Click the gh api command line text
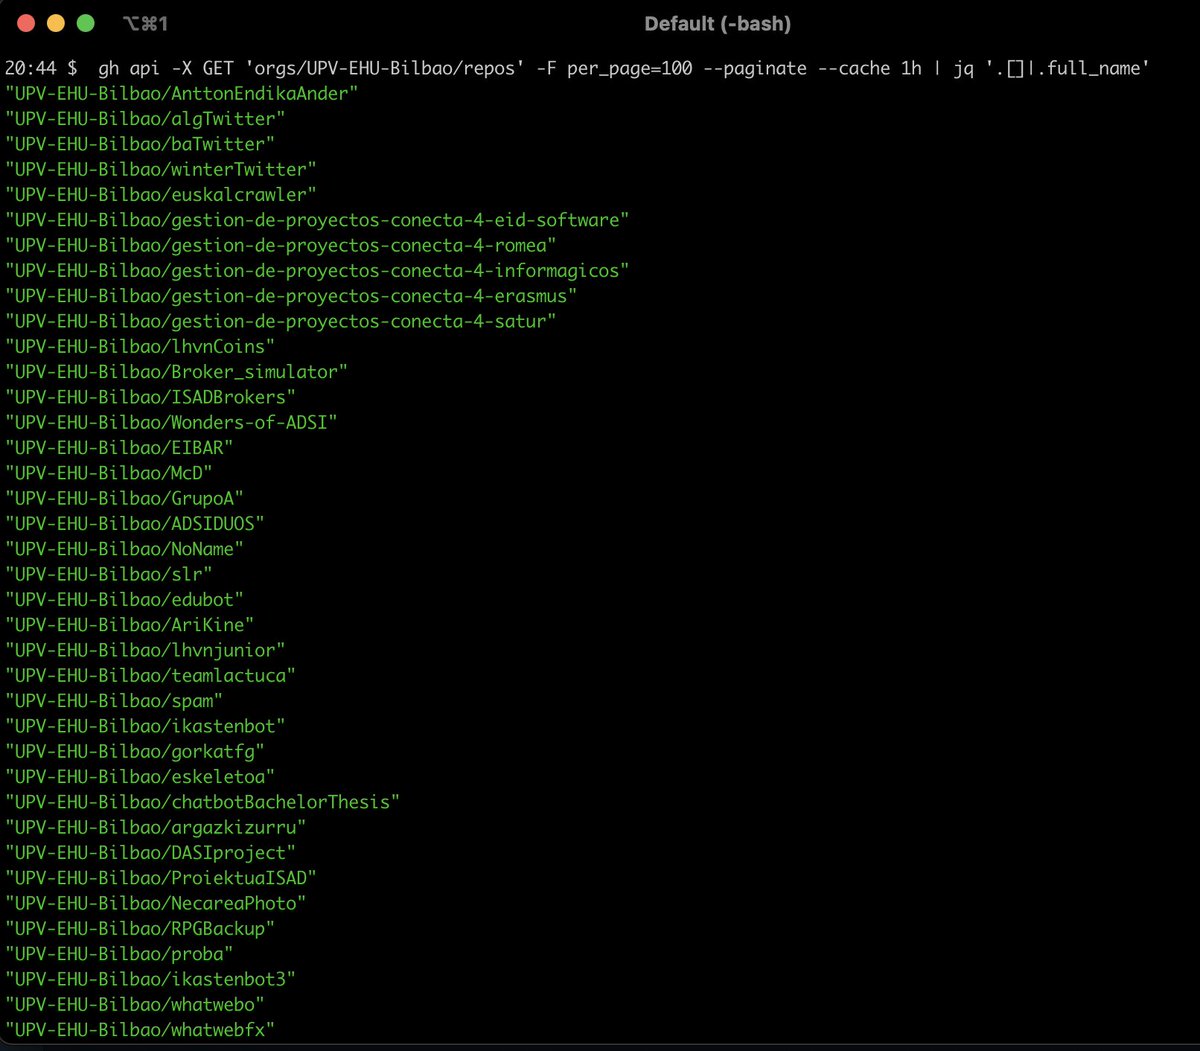Image resolution: width=1200 pixels, height=1051 pixels. point(624,68)
